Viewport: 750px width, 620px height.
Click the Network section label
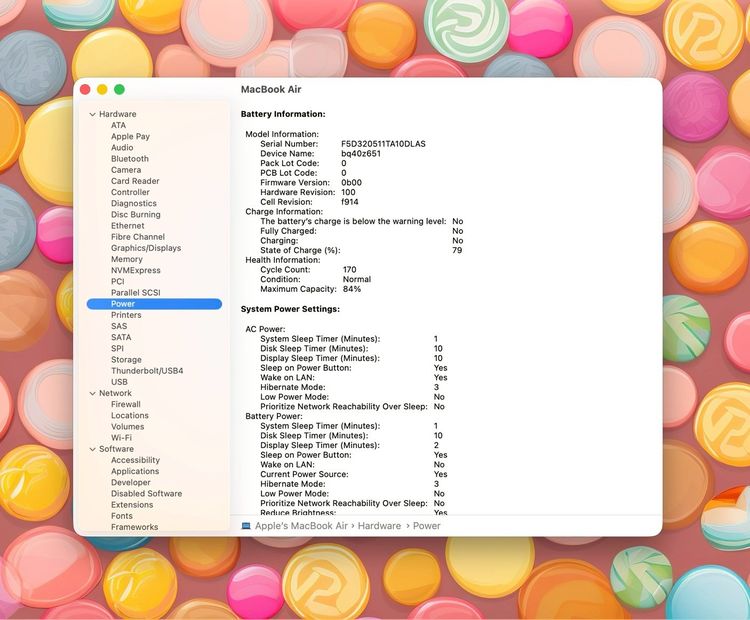(115, 393)
